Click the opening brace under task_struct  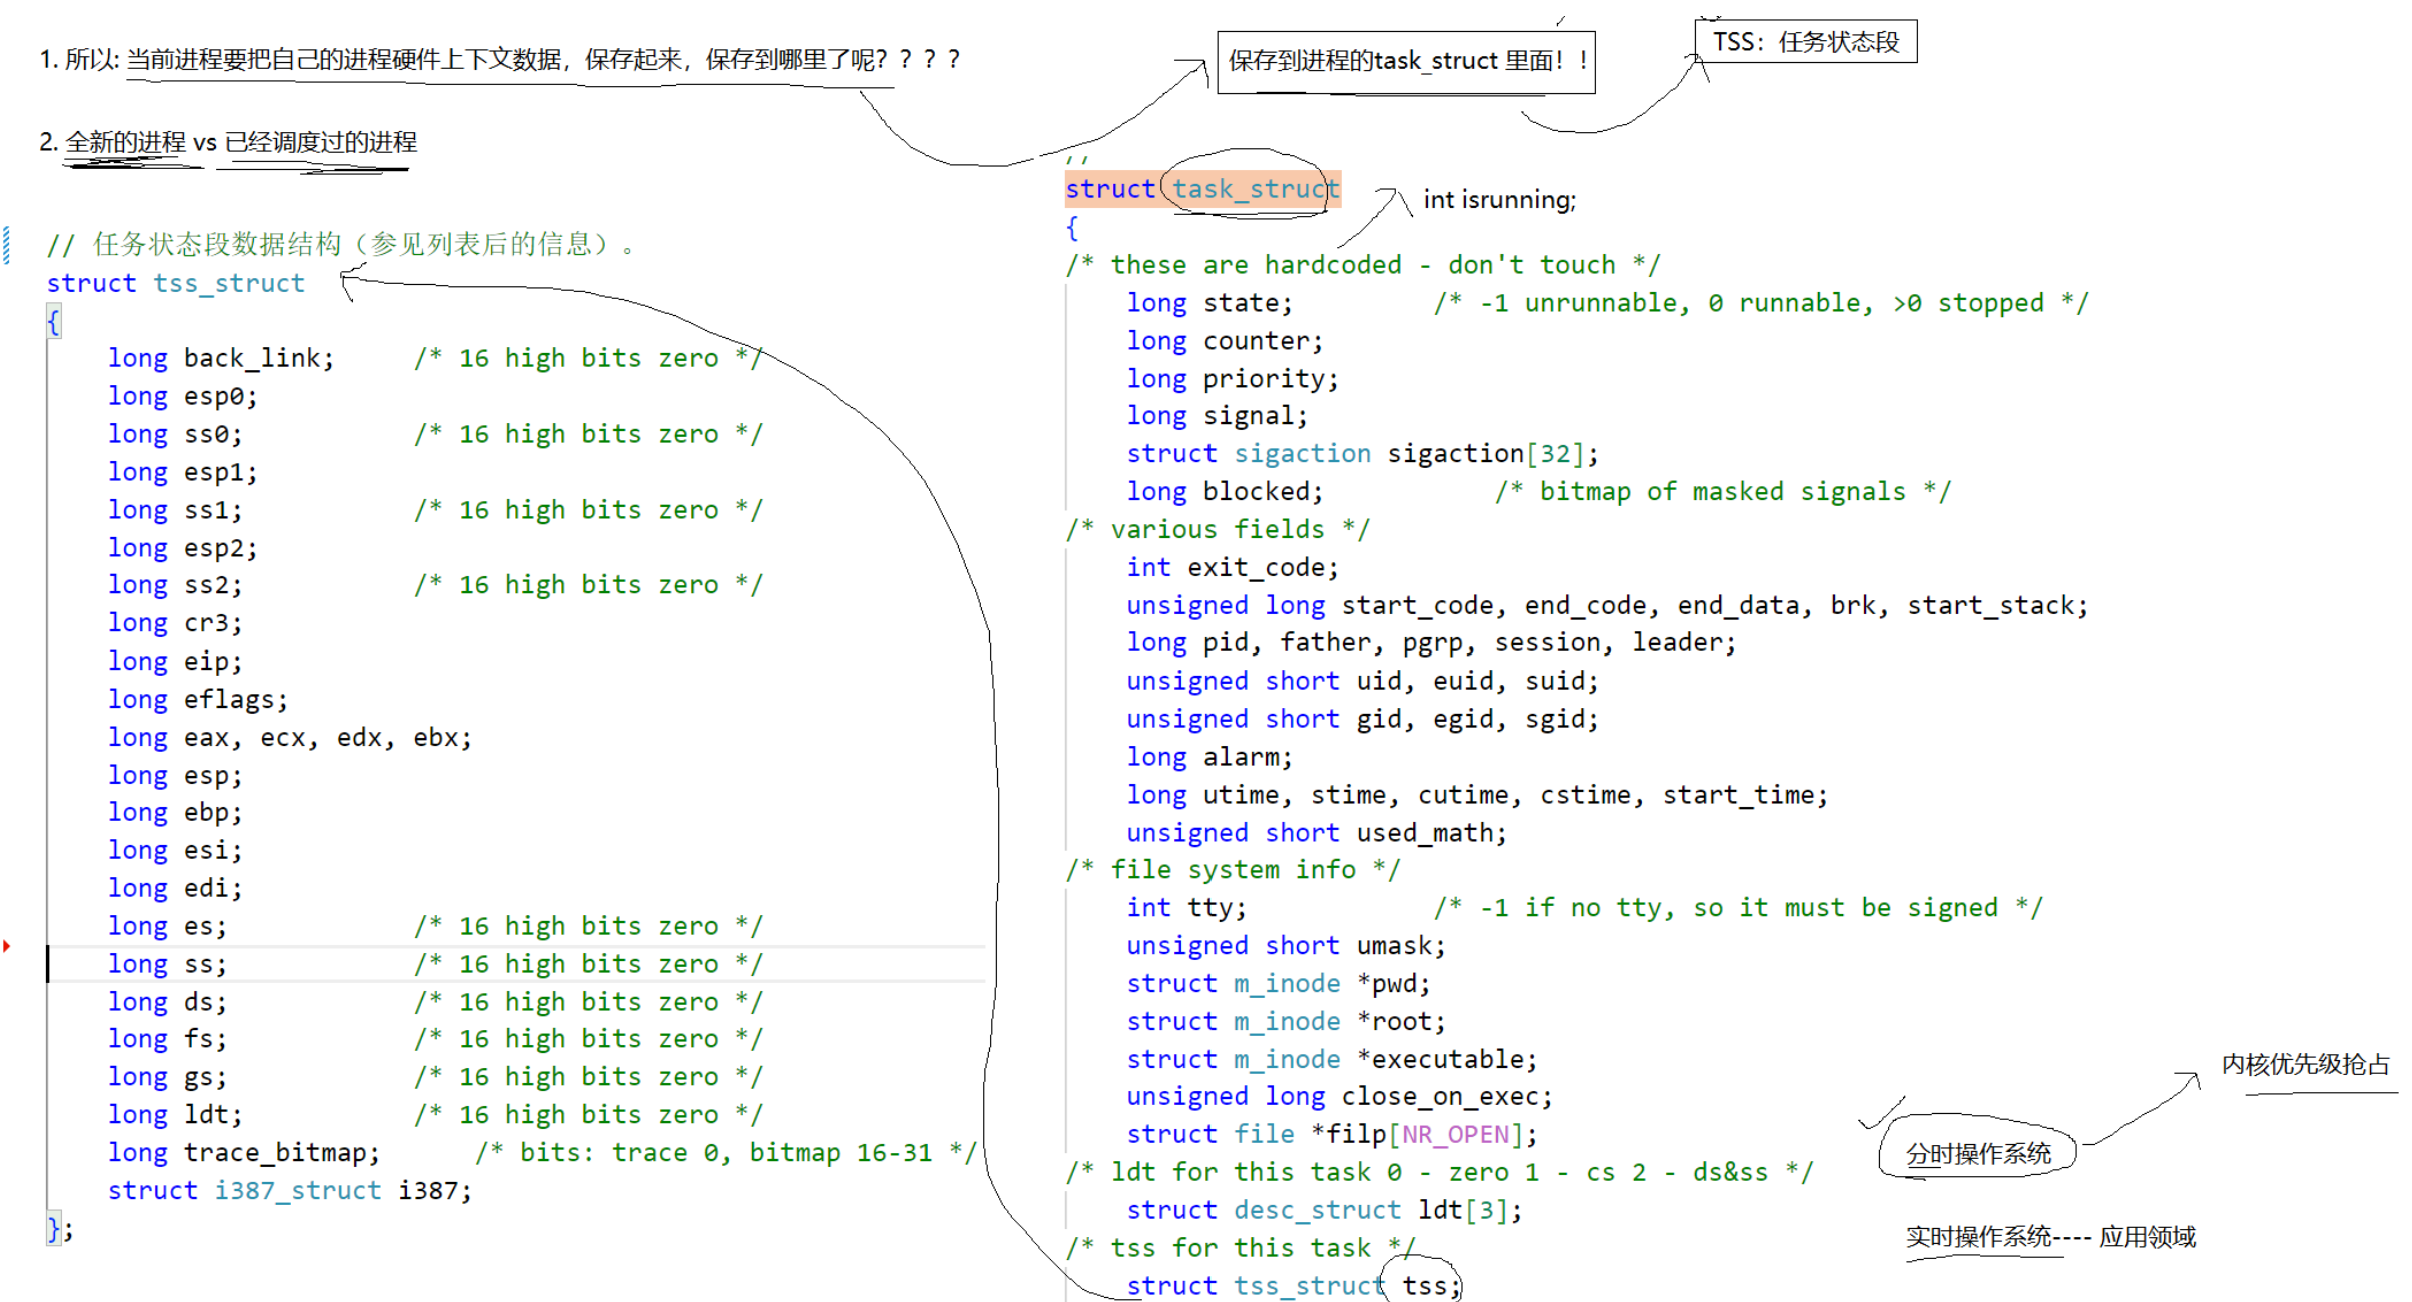[1072, 228]
